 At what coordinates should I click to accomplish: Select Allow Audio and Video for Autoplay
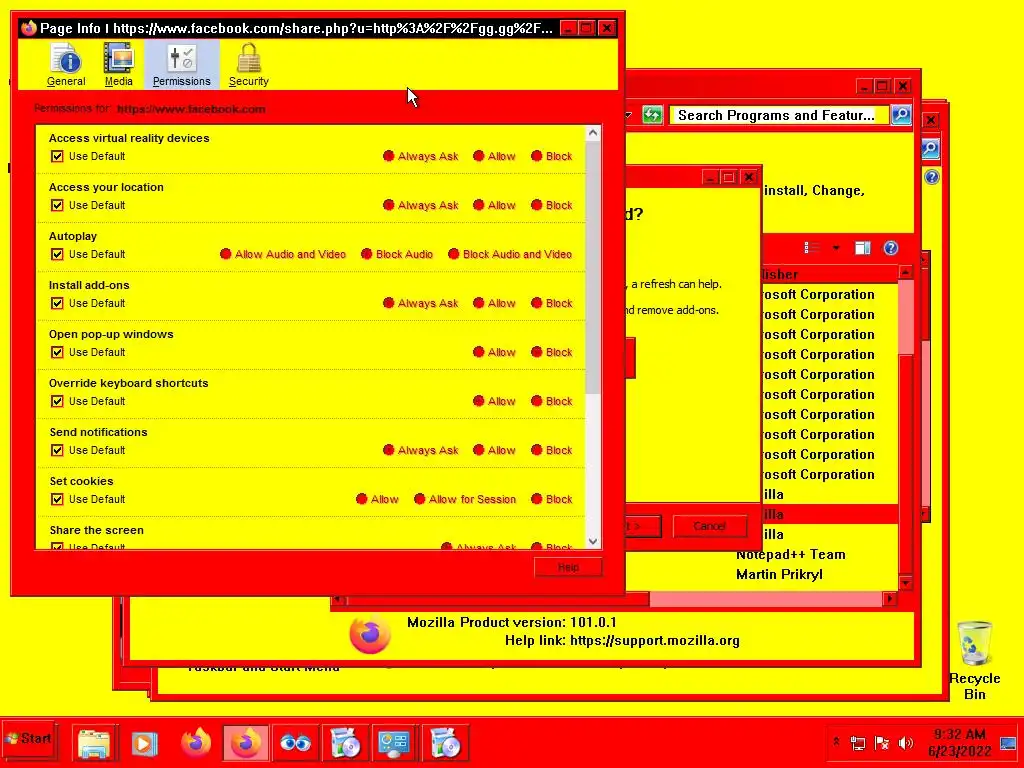[226, 254]
